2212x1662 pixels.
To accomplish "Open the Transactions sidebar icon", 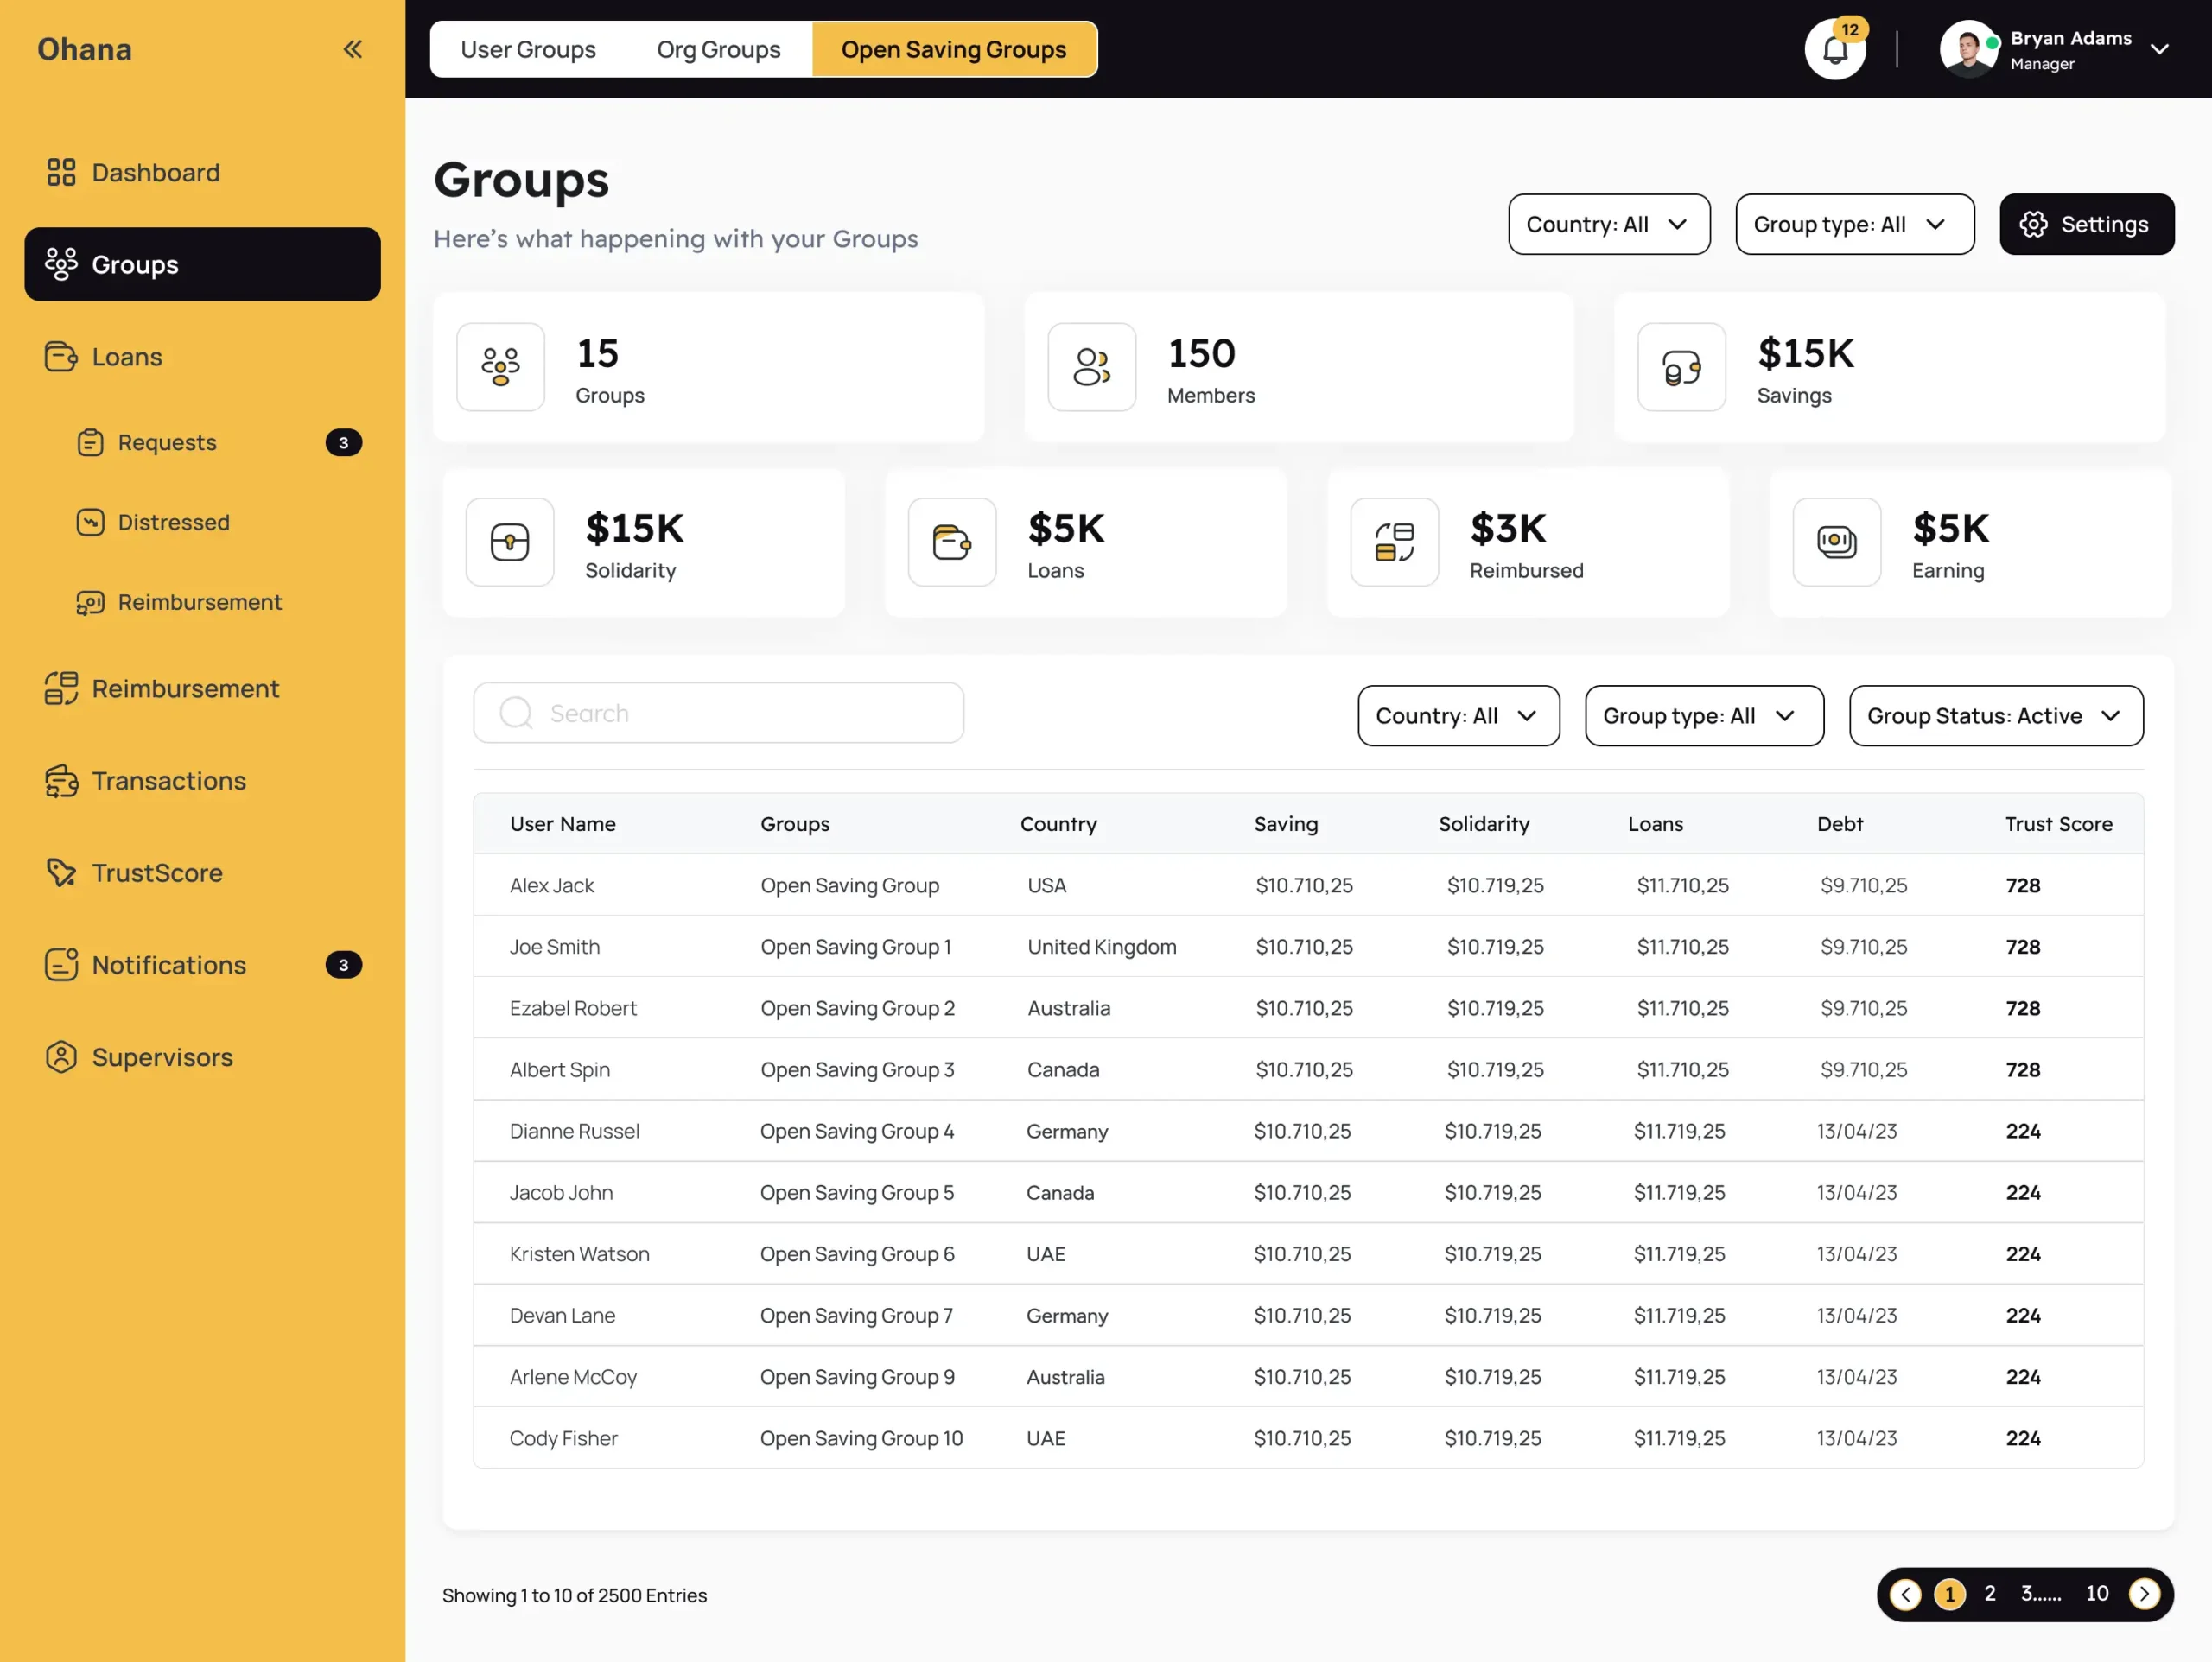I will 61,781.
